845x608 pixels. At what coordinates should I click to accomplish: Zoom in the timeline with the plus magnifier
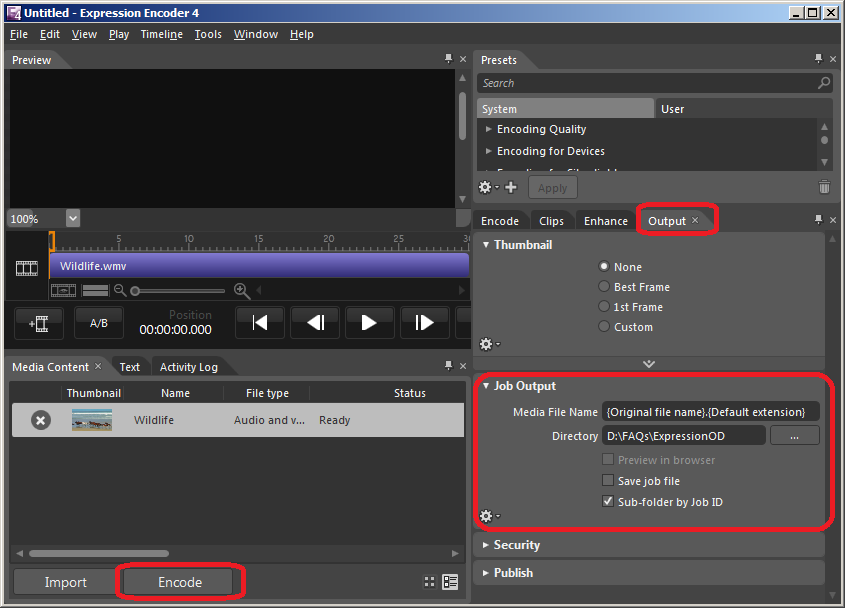pos(242,291)
